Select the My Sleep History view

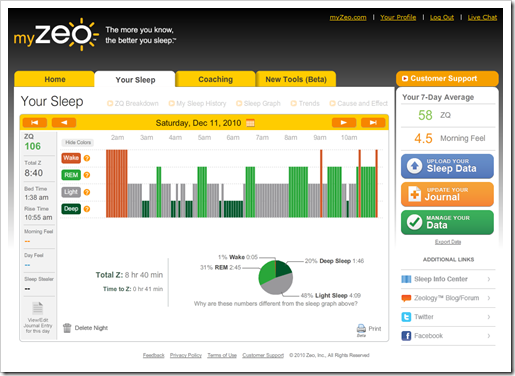pos(197,103)
